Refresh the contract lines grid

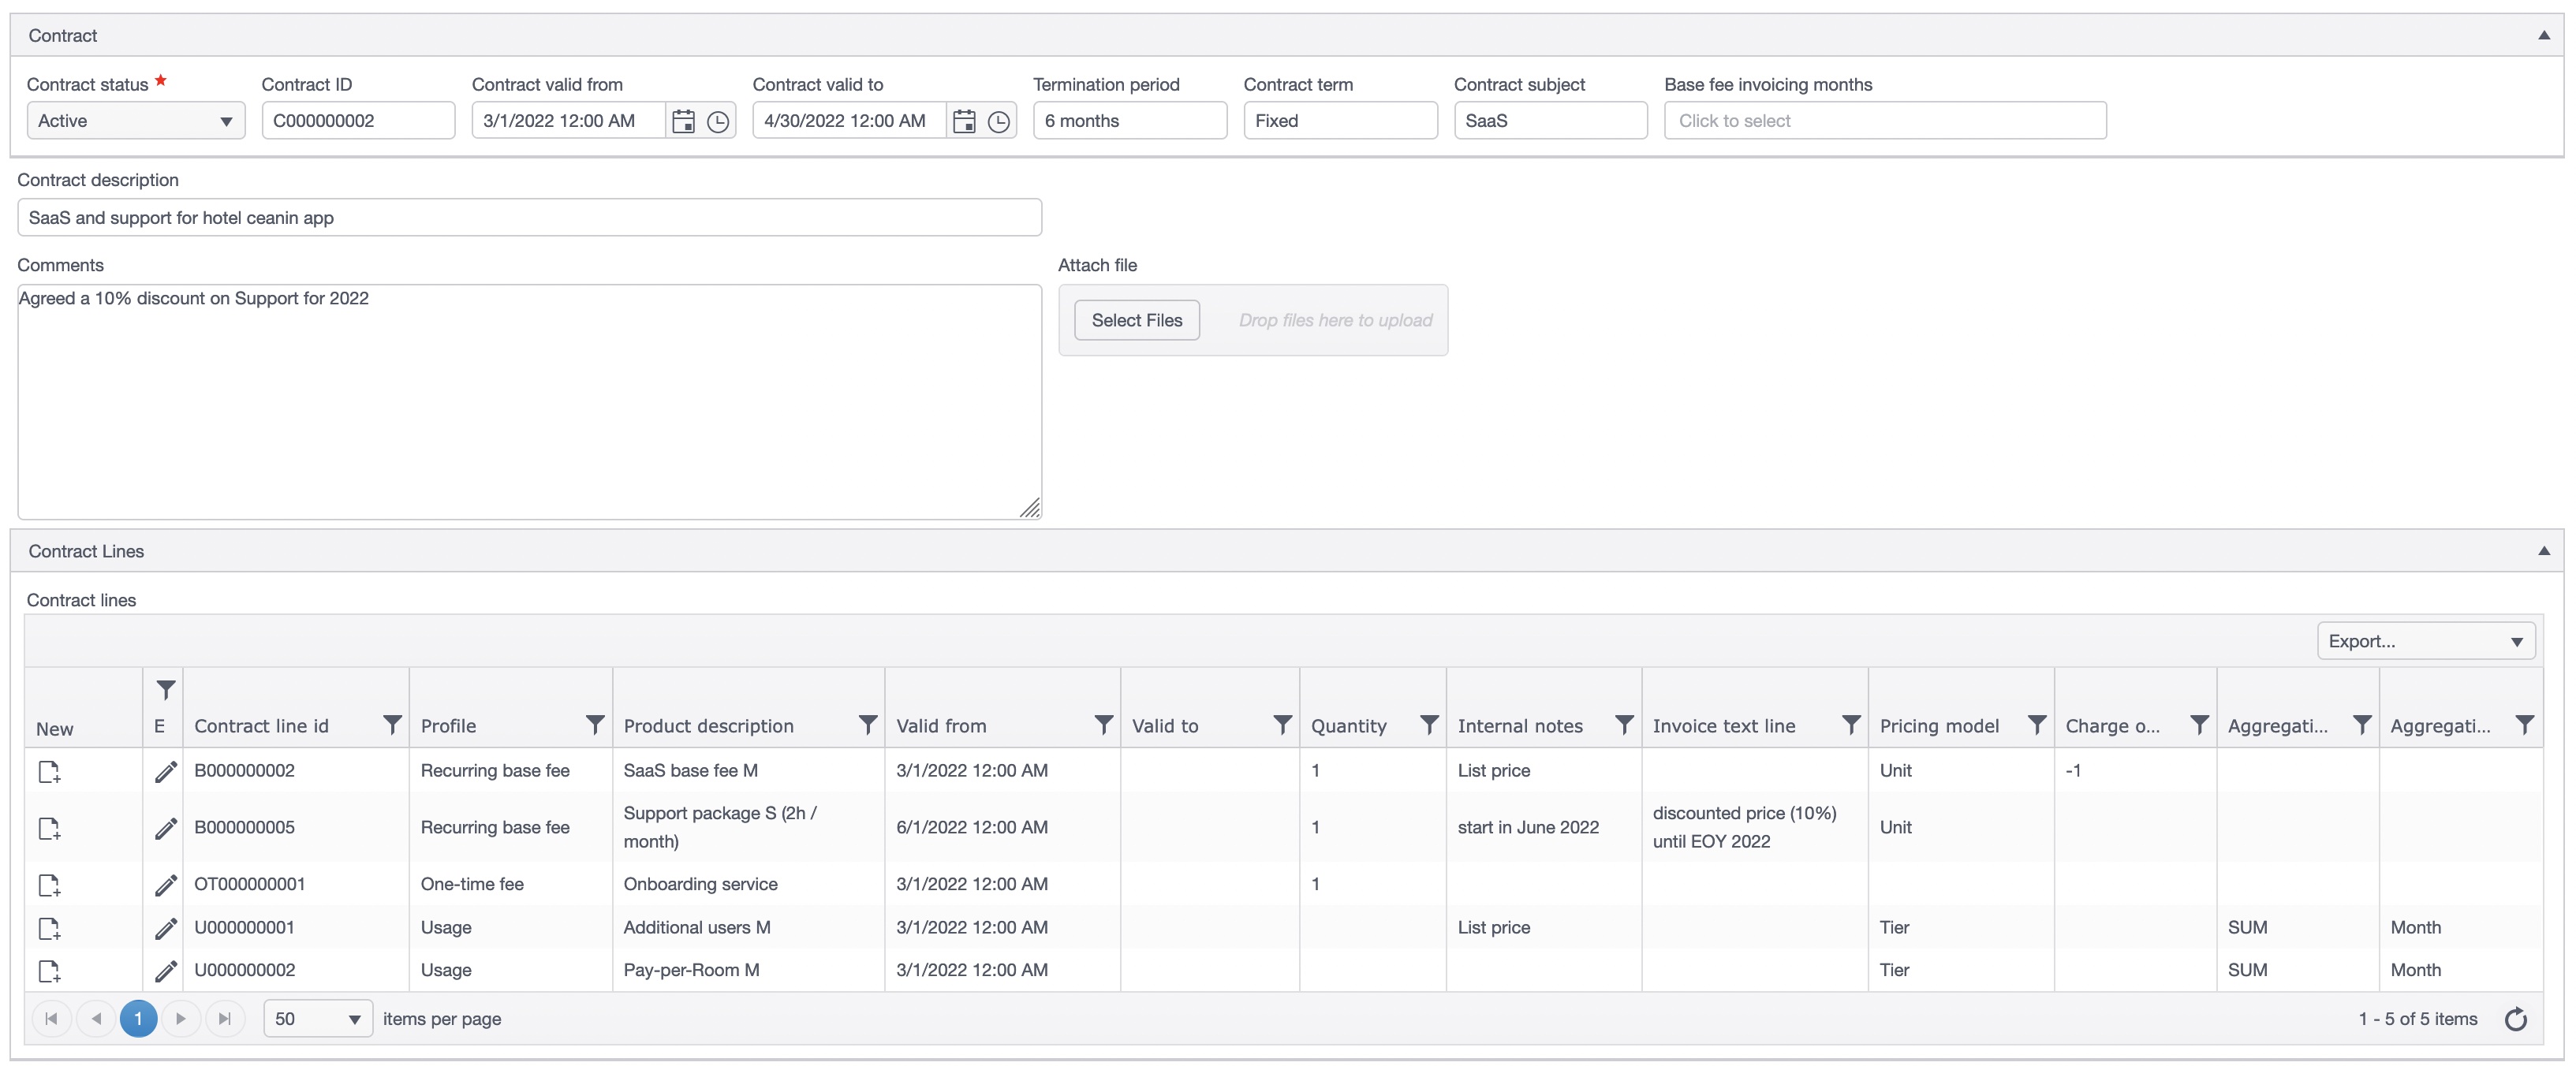[x=2515, y=1019]
